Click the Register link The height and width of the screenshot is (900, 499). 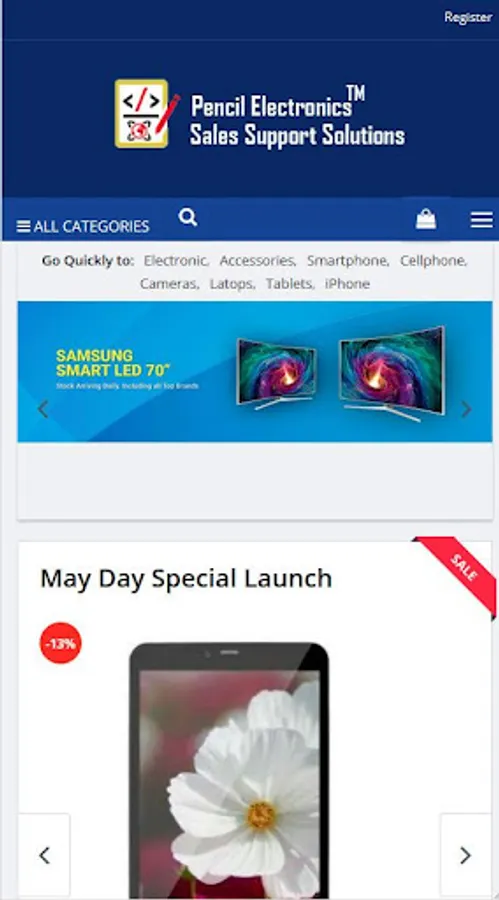468,17
